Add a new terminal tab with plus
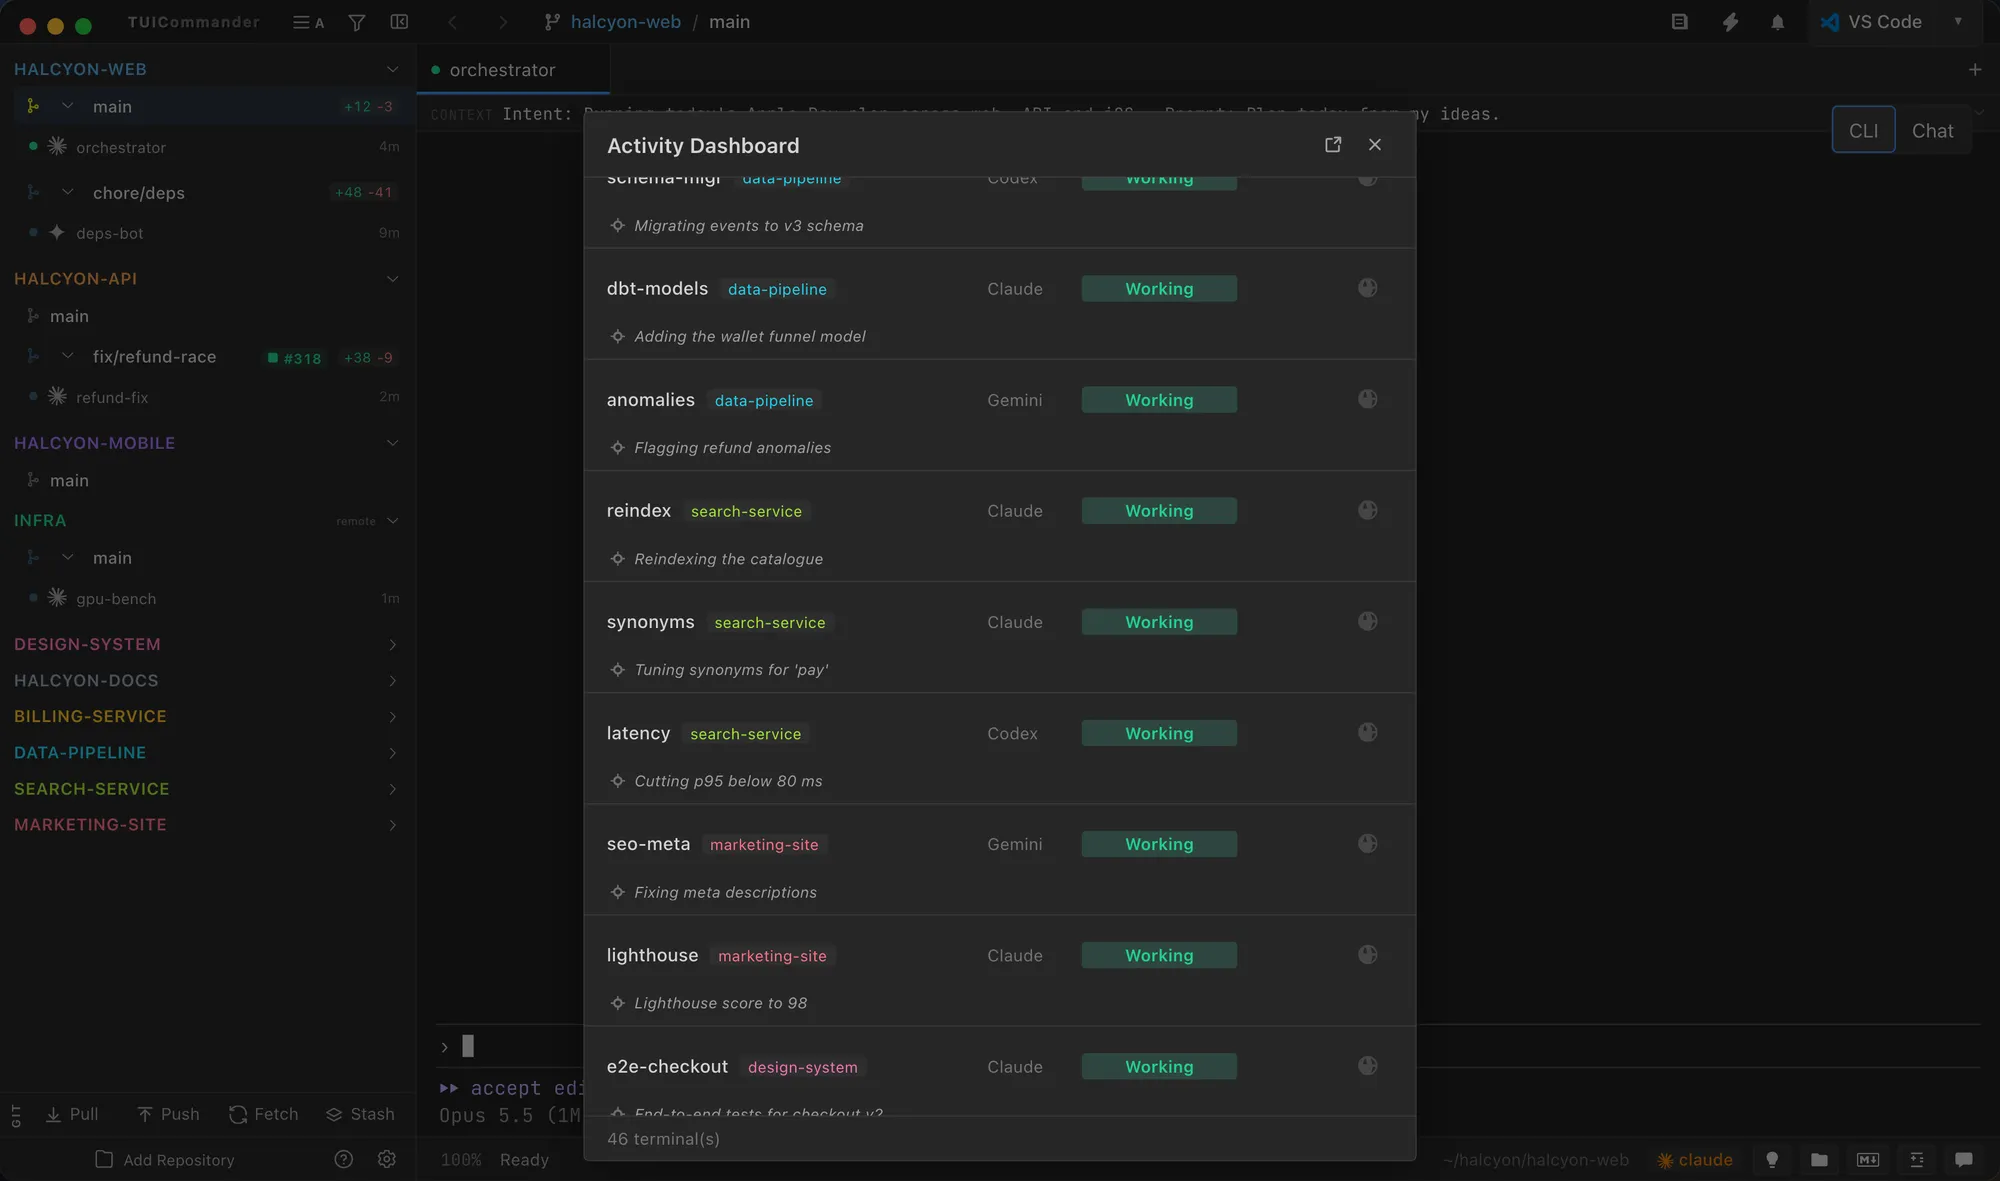Viewport: 2000px width, 1181px height. pyautogui.click(x=1975, y=70)
